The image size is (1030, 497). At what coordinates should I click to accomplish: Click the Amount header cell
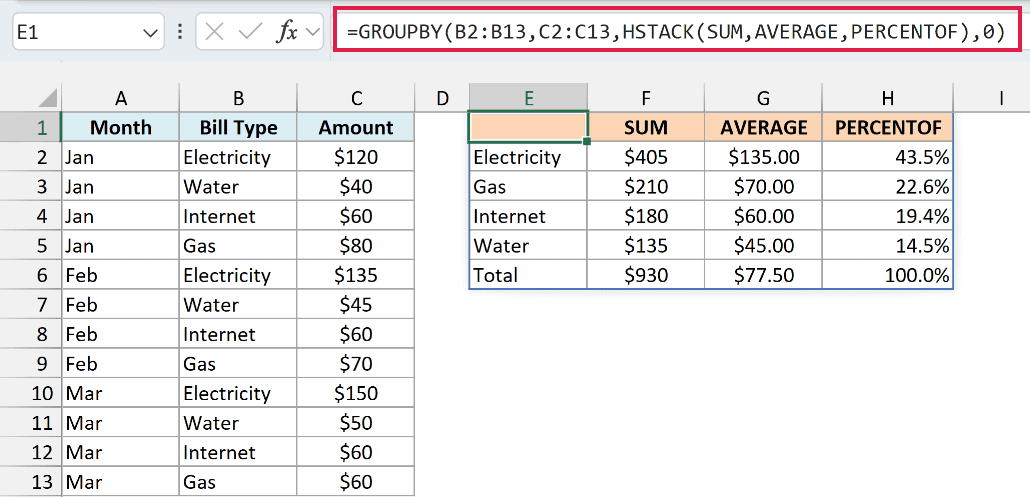[x=356, y=127]
